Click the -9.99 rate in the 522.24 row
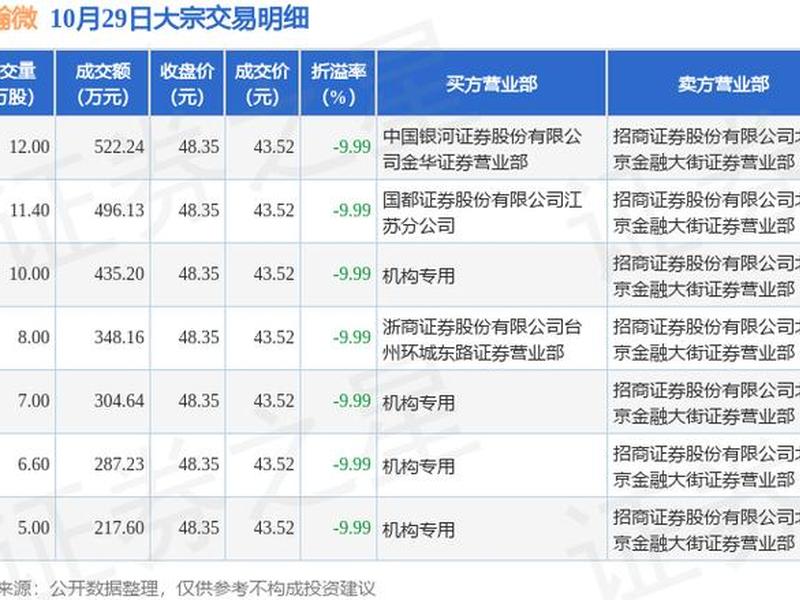800x600 pixels. click(352, 147)
